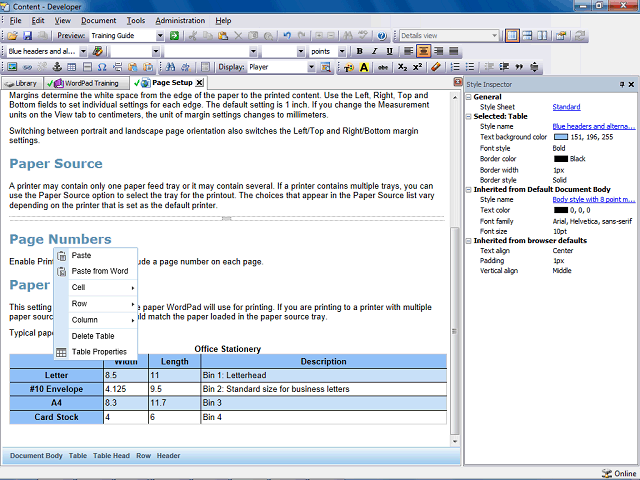This screenshot has width=640, height=480.
Task: Open the points unit dropdown
Action: 342,51
